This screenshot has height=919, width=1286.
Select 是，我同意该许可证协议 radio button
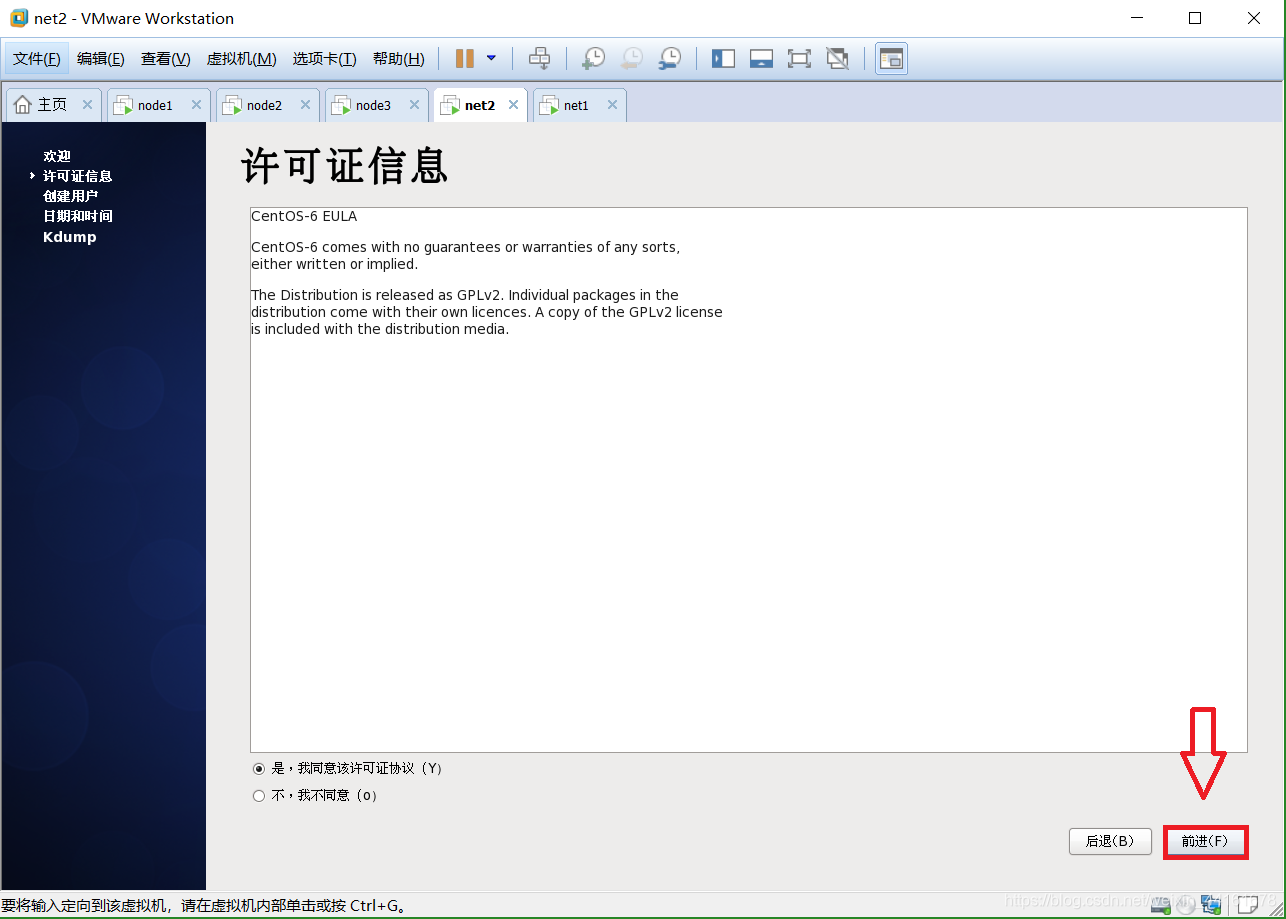coord(259,769)
